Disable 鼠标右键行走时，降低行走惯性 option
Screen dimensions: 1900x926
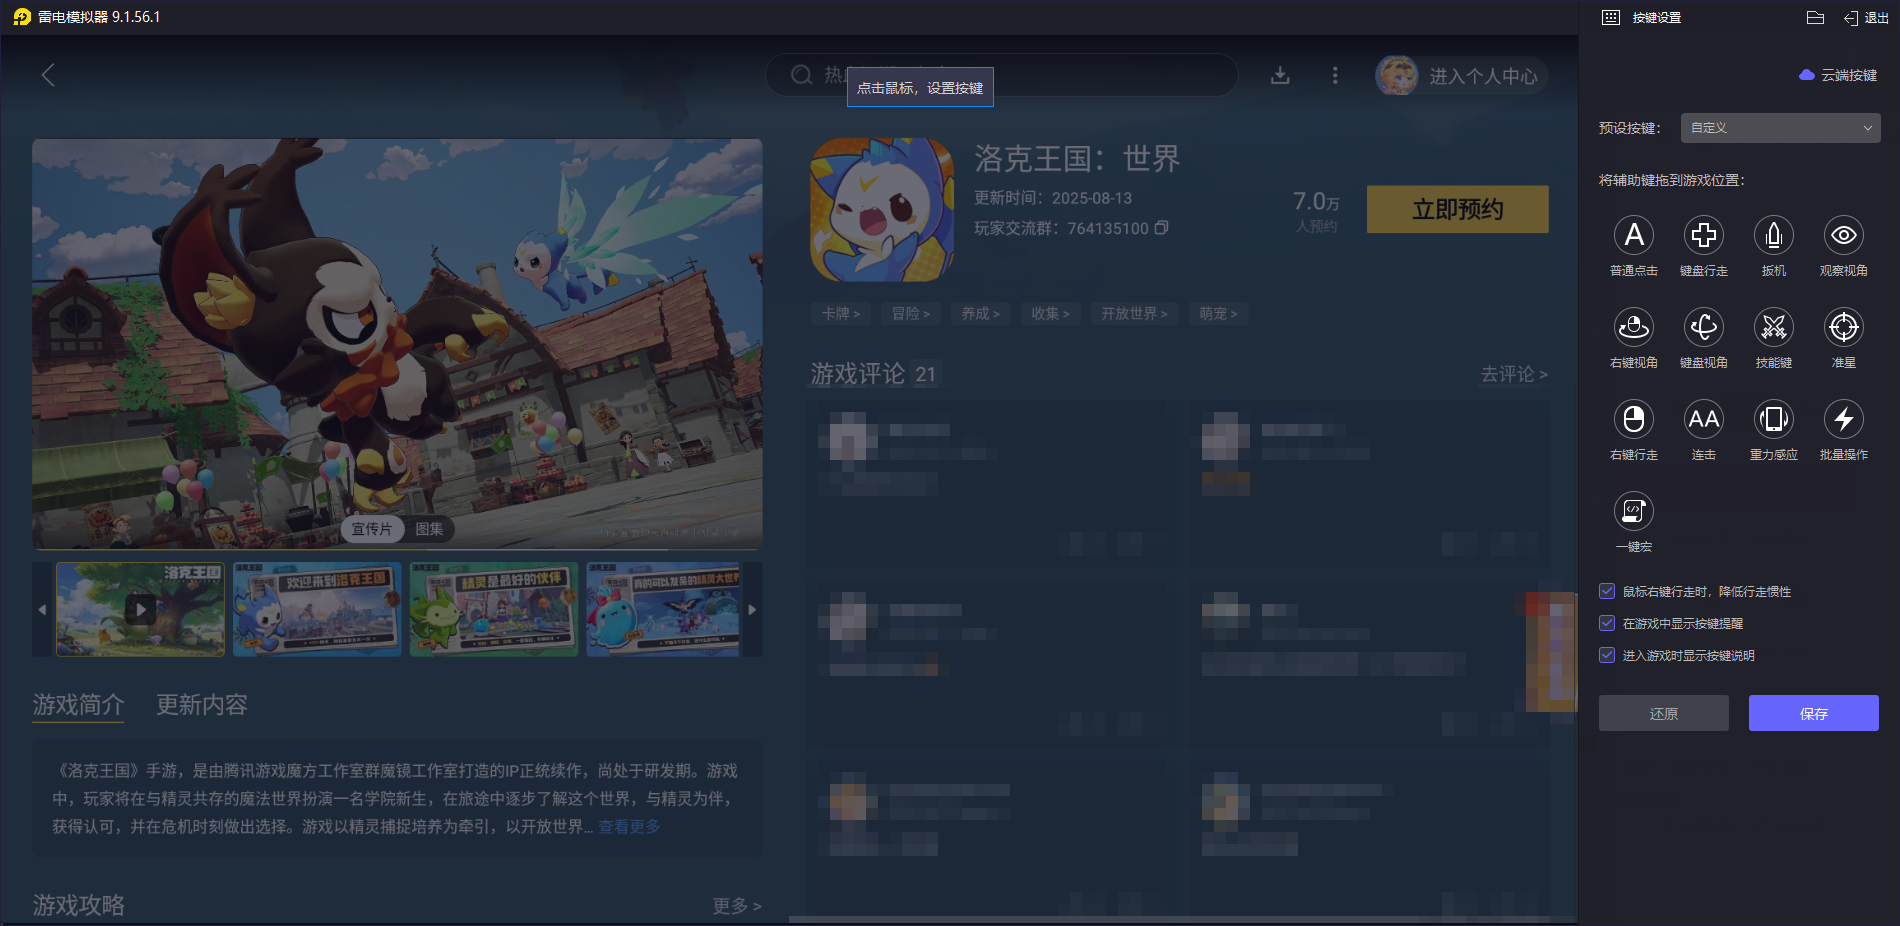click(x=1607, y=591)
